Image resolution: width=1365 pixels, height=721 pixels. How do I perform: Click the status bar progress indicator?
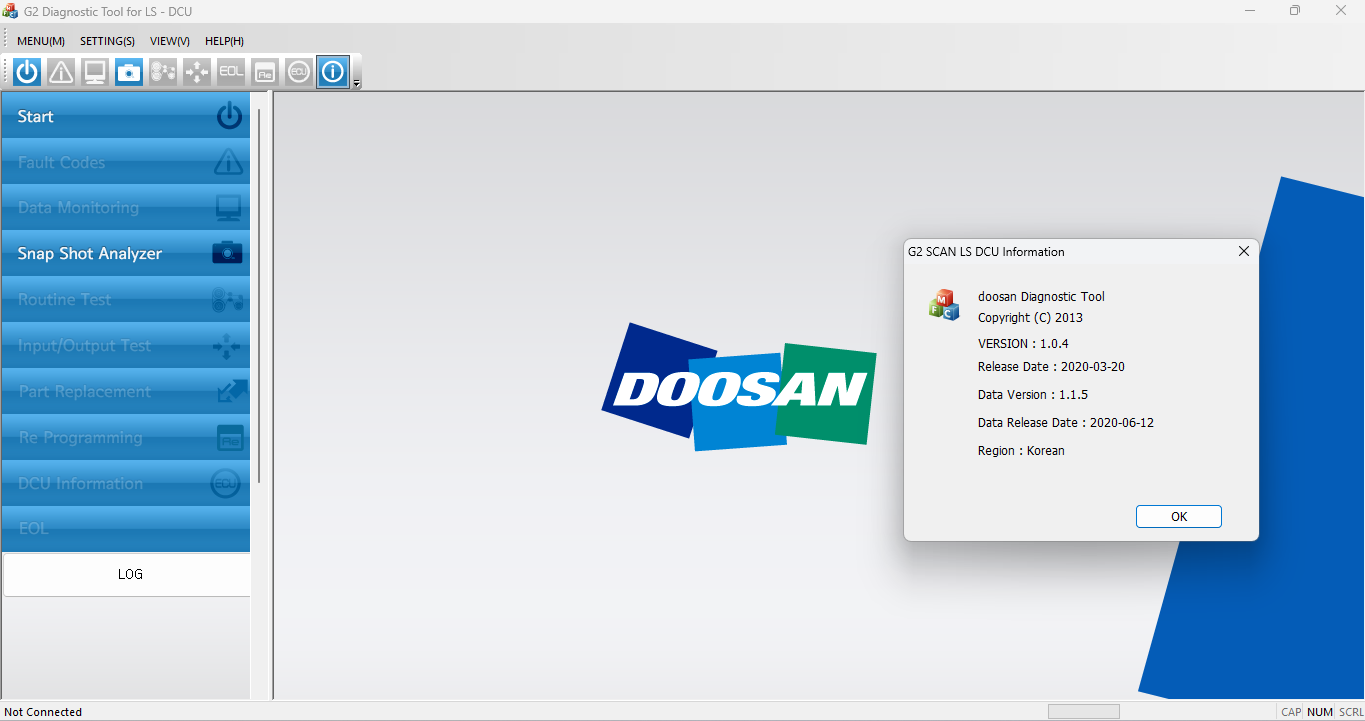1083,712
